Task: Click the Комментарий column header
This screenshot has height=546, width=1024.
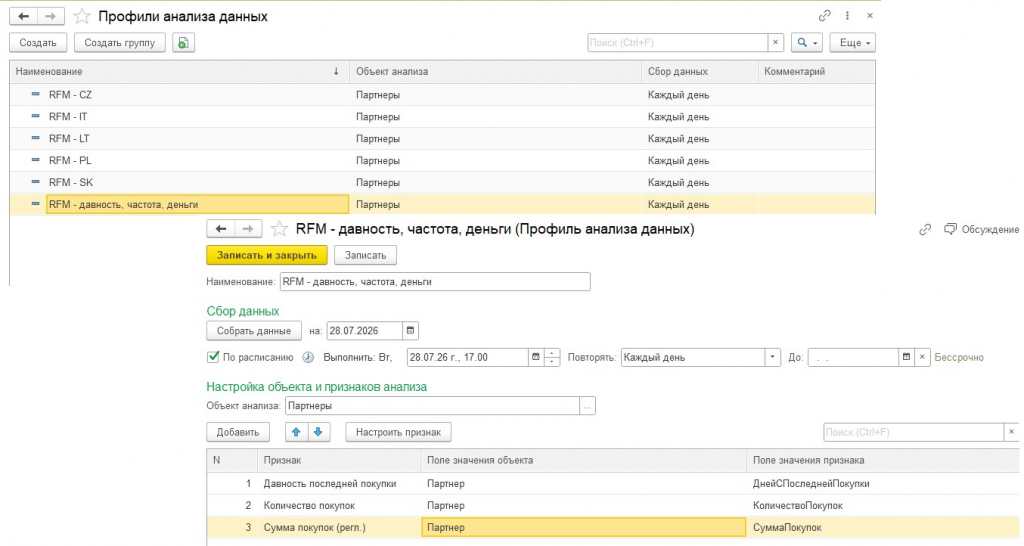Action: point(816,71)
